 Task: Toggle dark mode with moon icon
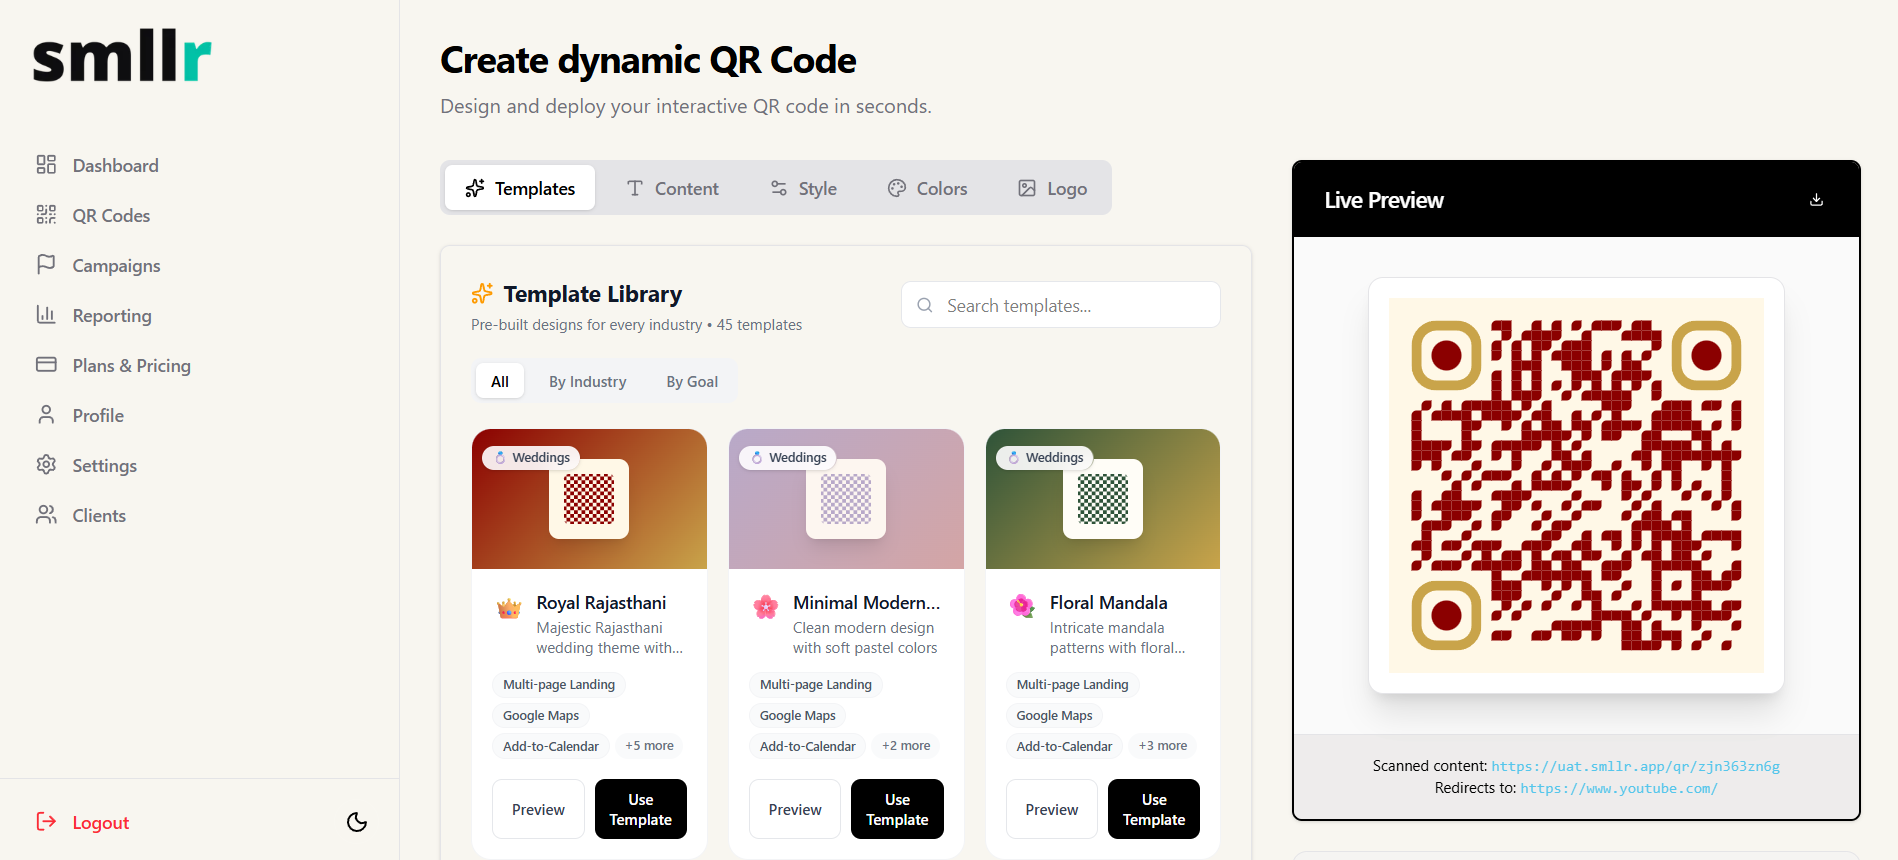coord(357,822)
